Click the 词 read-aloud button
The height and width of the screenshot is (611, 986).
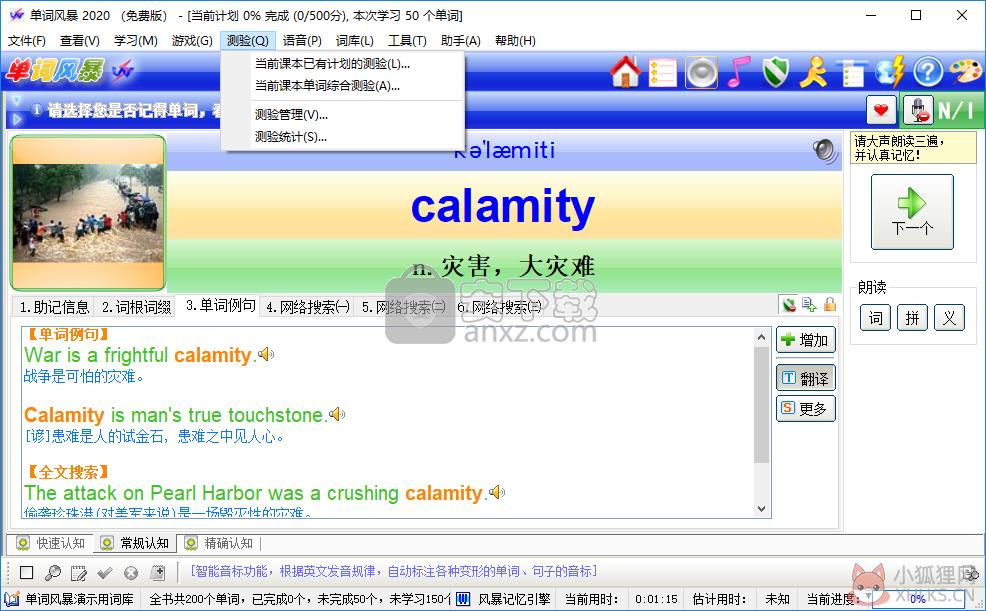[875, 318]
